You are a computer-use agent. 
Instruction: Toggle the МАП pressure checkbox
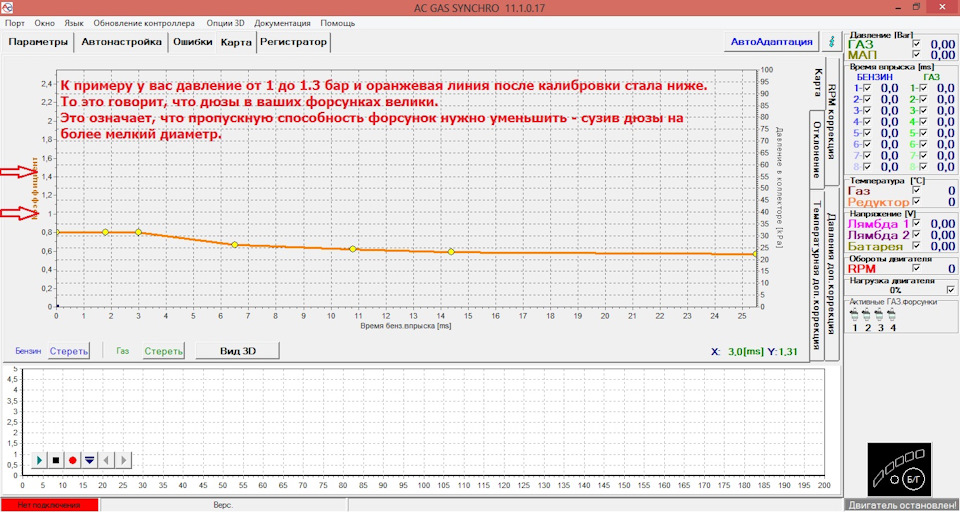pyautogui.click(x=917, y=55)
